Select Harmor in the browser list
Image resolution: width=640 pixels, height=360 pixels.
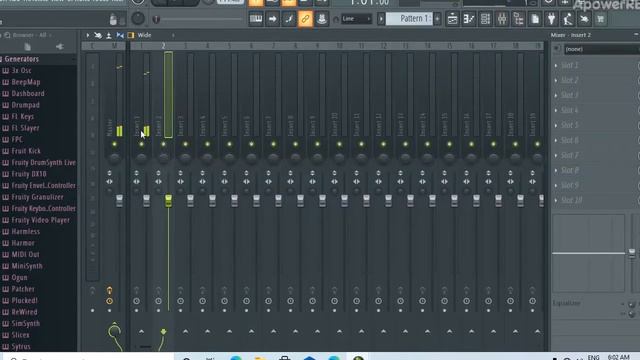click(x=23, y=243)
